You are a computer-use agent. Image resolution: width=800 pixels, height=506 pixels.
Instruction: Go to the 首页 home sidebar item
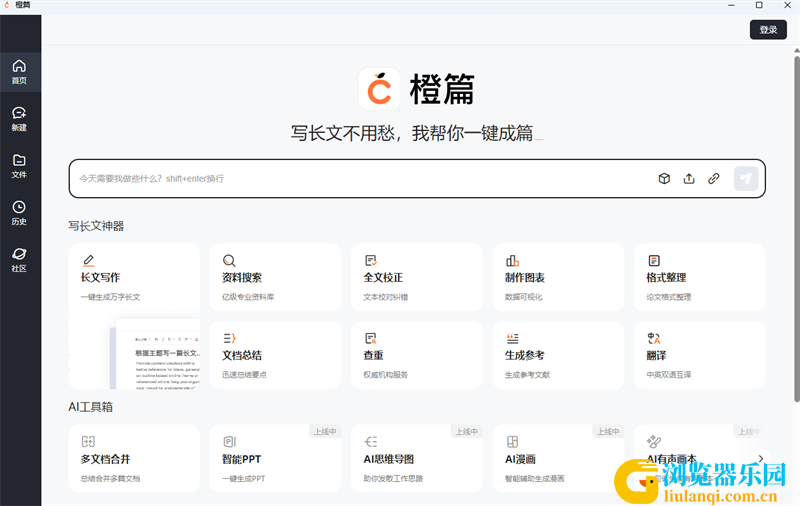19,72
